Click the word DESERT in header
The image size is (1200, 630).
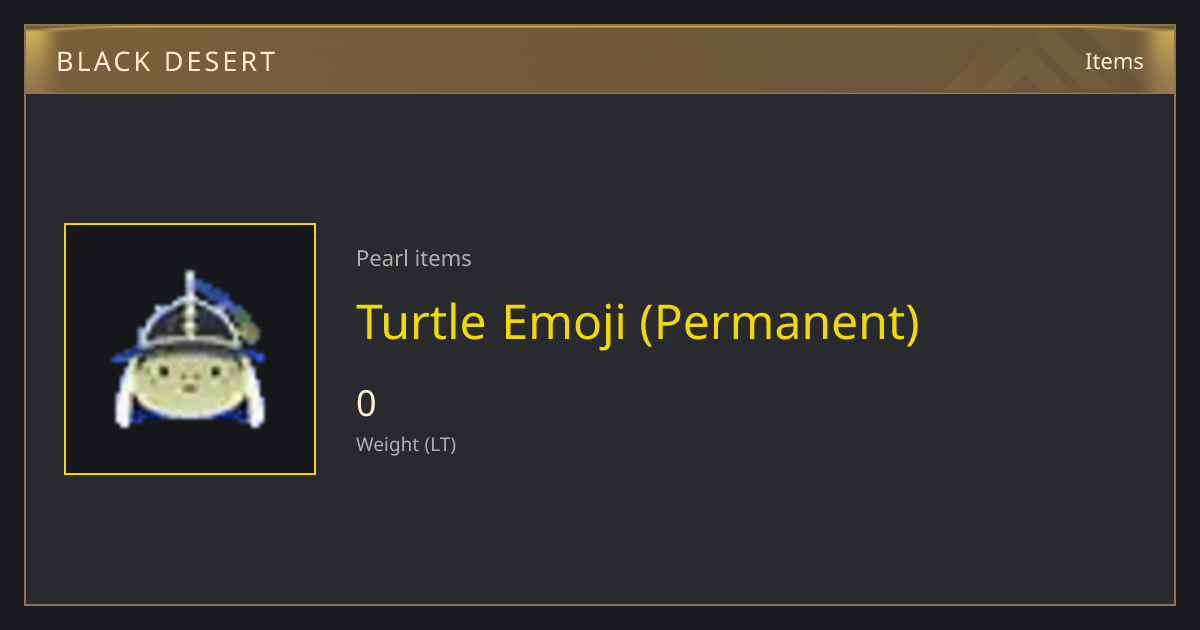tap(221, 62)
